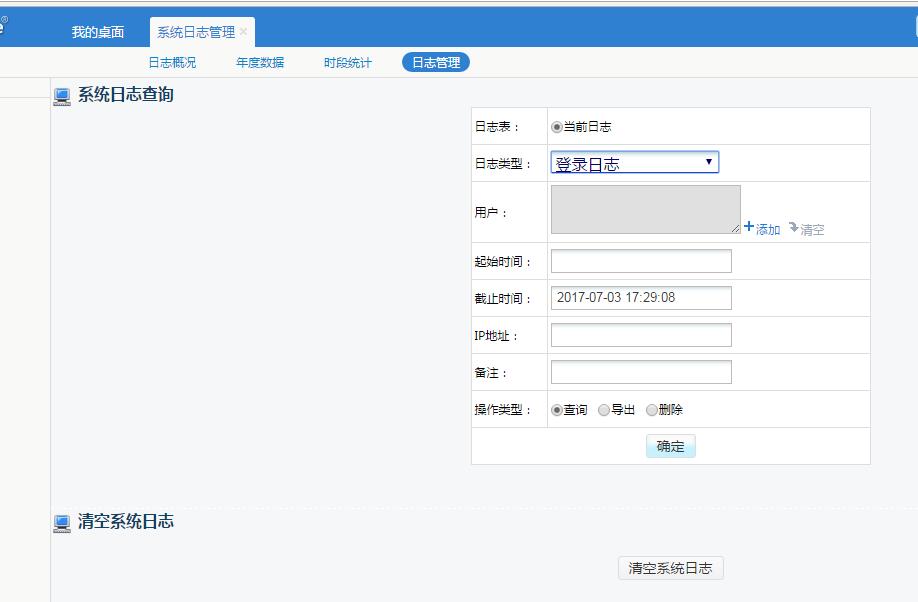918x602 pixels.
Task: Click the computer icon beside 系统日志查询
Action: 62,96
